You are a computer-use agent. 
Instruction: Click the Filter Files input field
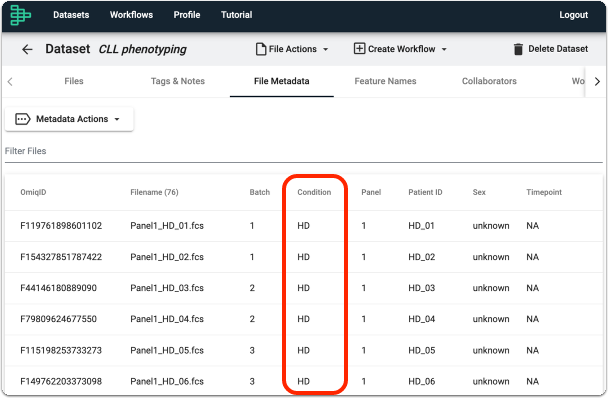[x=304, y=151]
